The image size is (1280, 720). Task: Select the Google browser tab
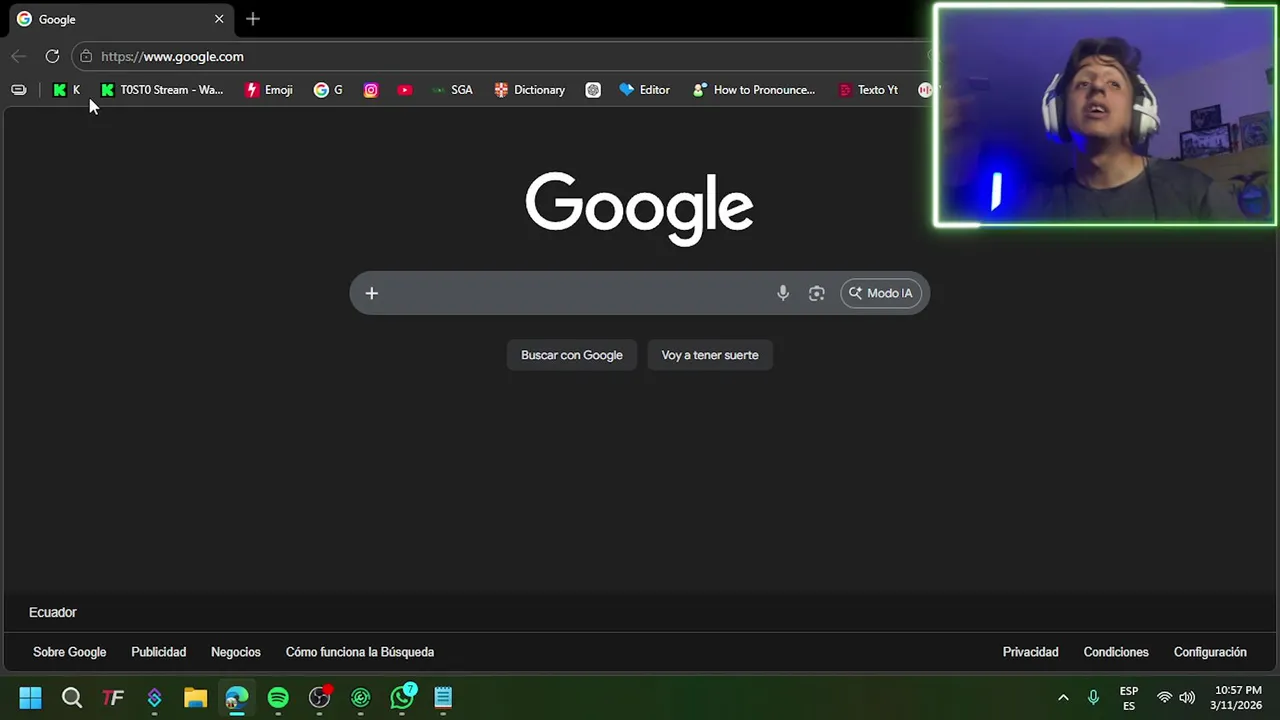coord(120,19)
